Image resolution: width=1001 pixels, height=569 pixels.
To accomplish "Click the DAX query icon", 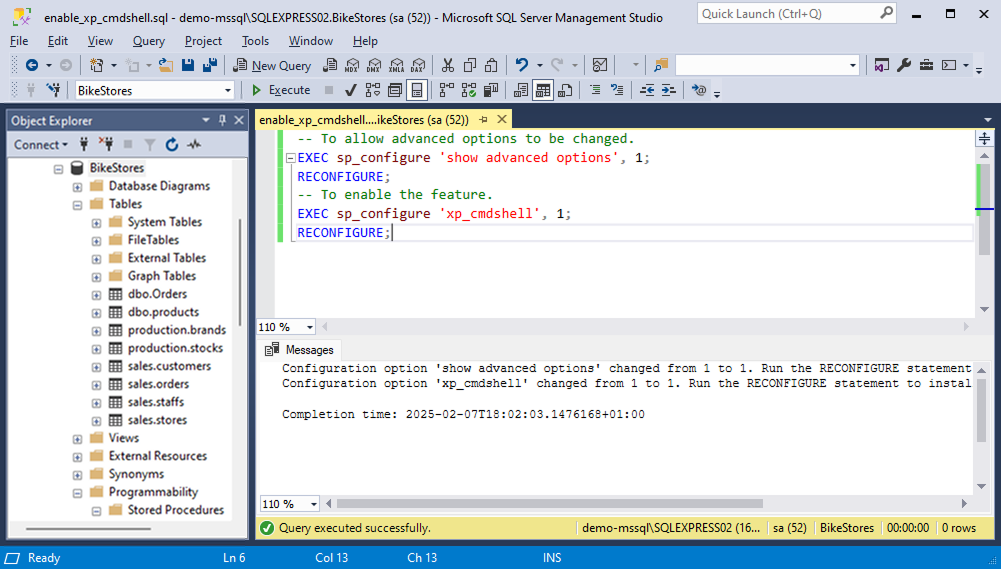I will (418, 65).
